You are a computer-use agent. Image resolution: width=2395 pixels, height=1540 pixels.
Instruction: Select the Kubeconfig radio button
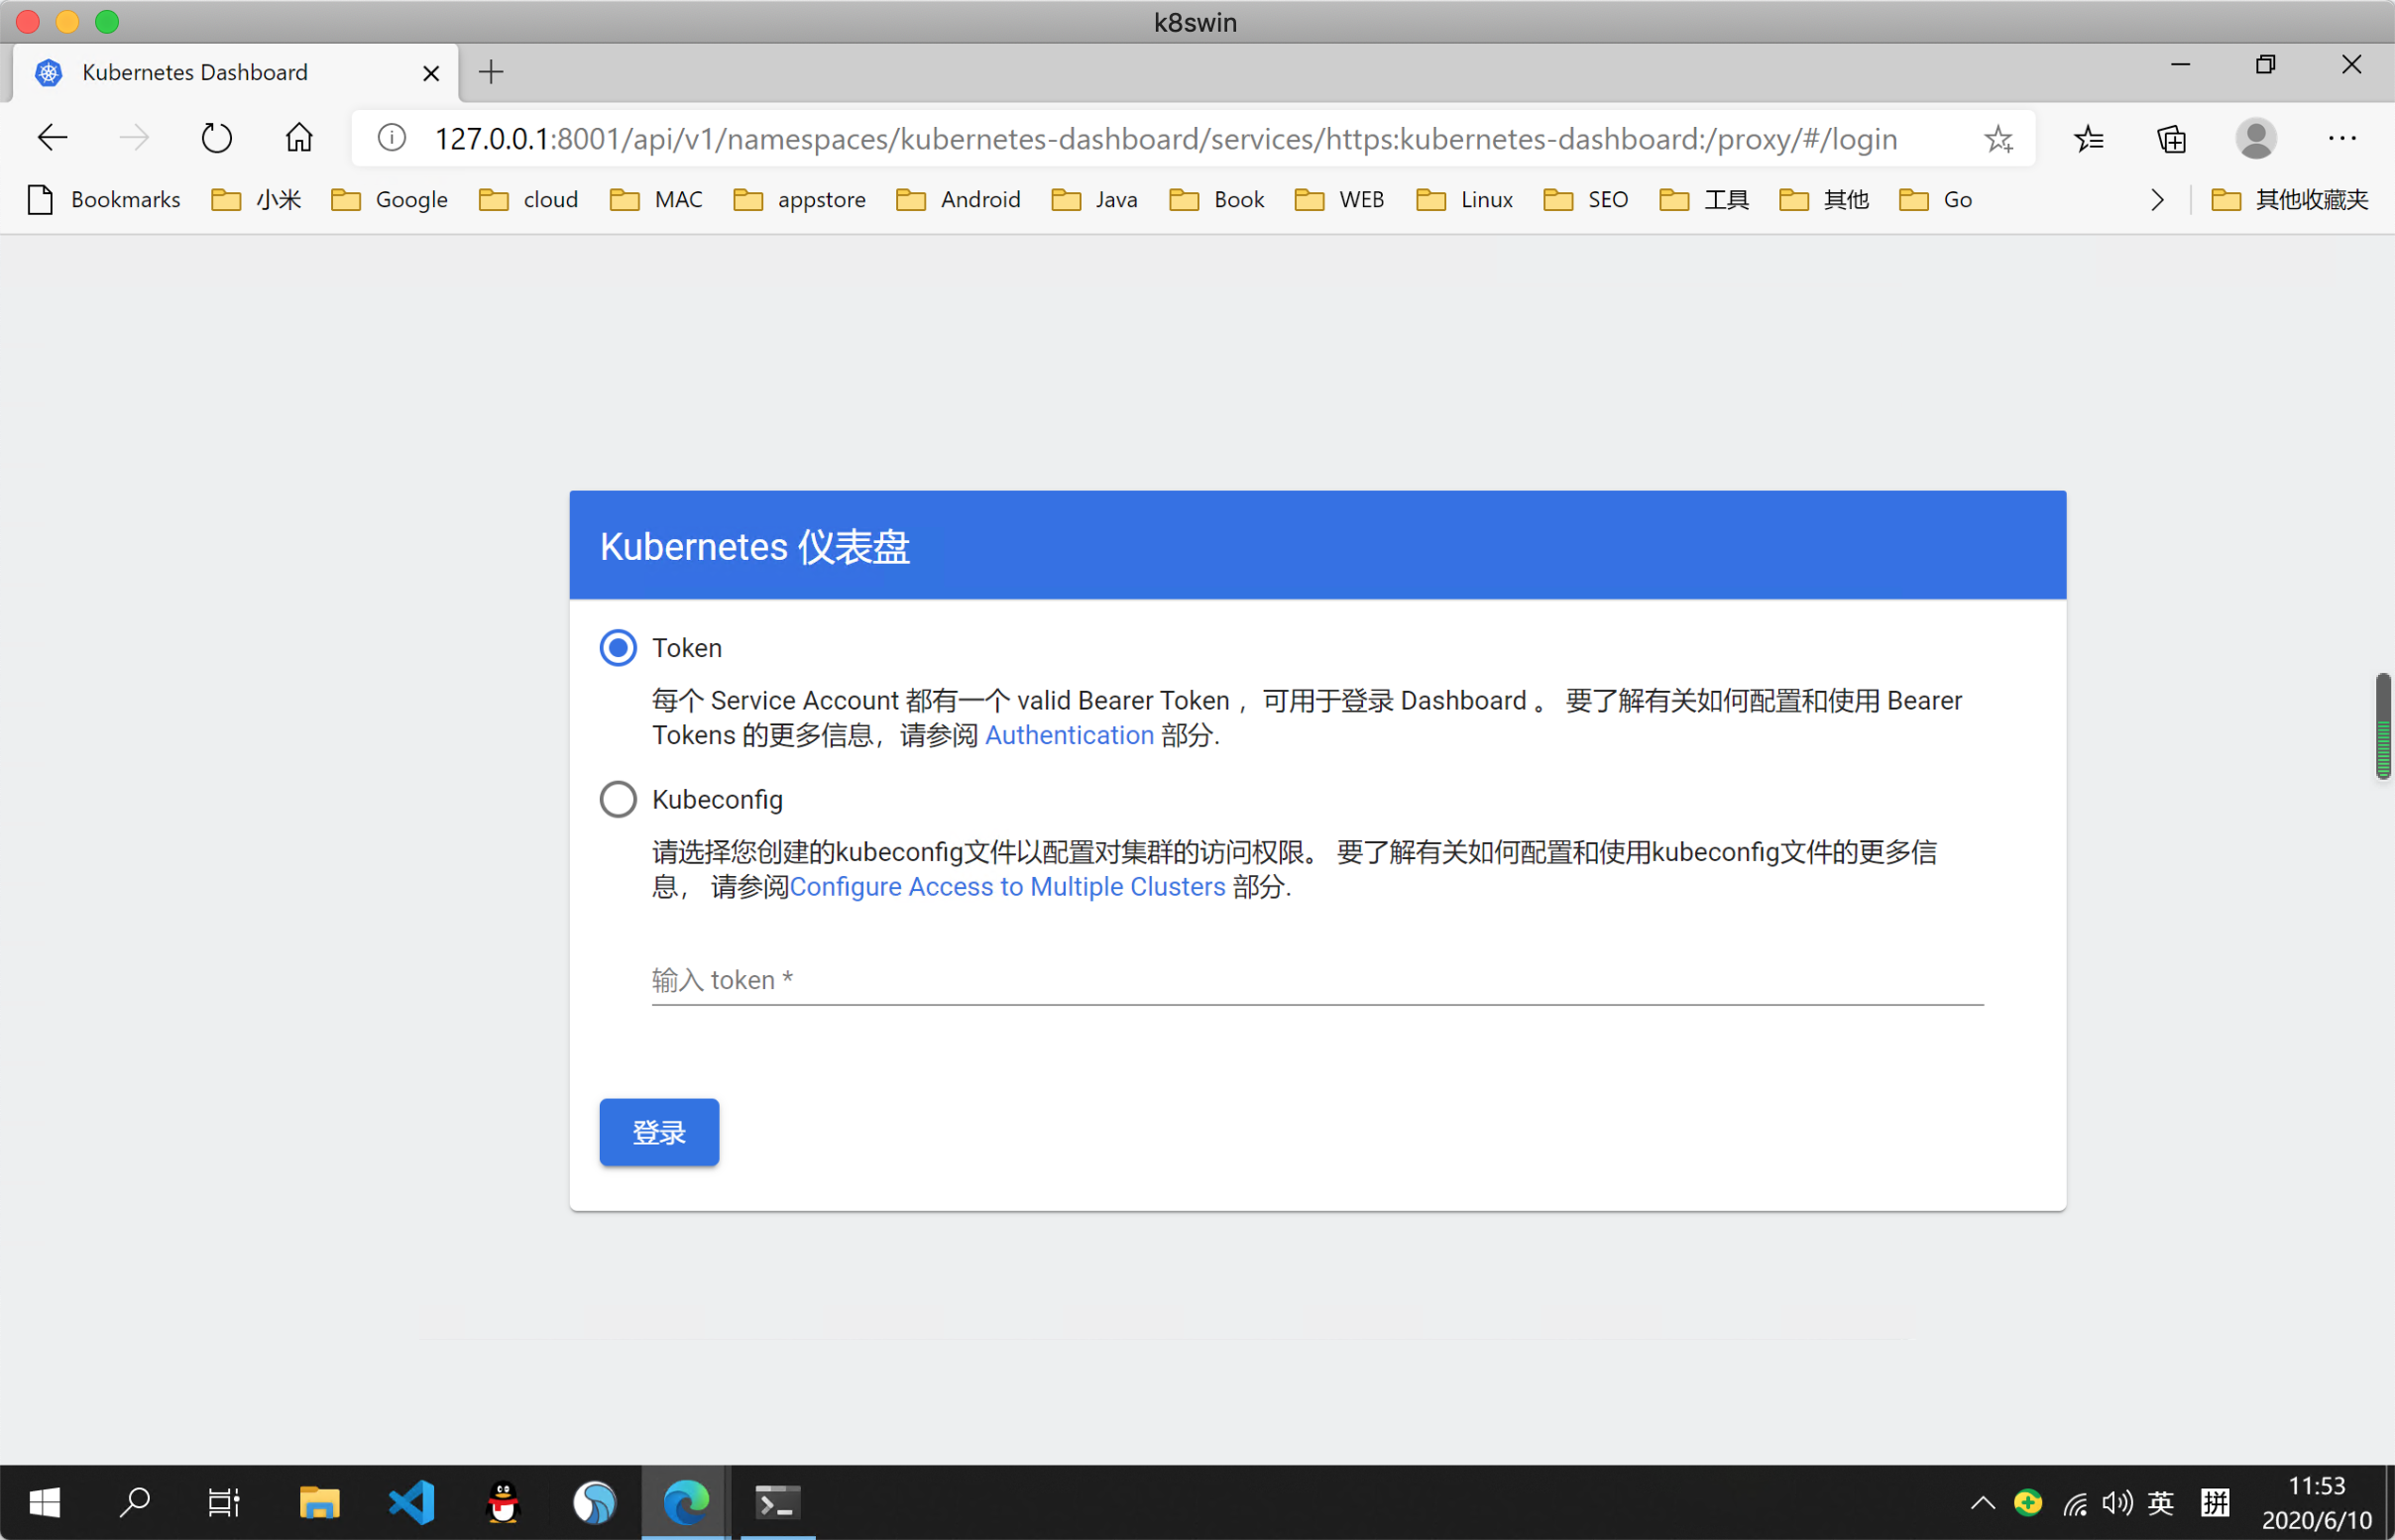tap(618, 799)
